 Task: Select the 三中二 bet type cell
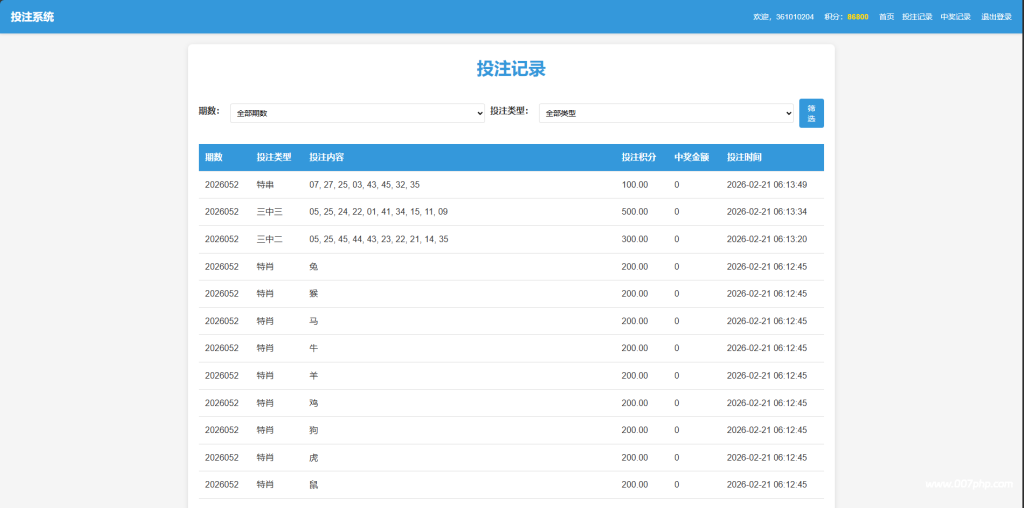point(270,240)
